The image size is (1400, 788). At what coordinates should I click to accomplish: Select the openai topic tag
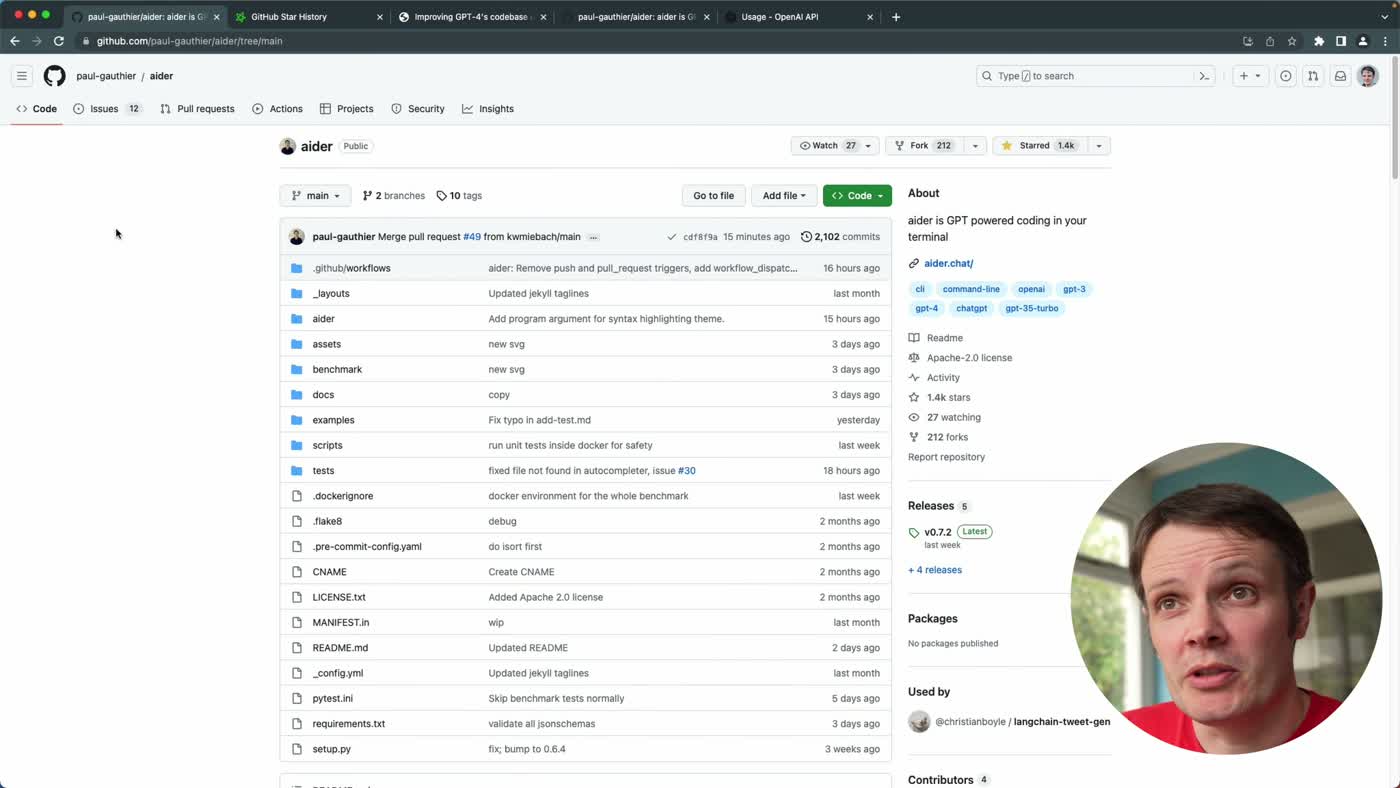click(x=1031, y=289)
